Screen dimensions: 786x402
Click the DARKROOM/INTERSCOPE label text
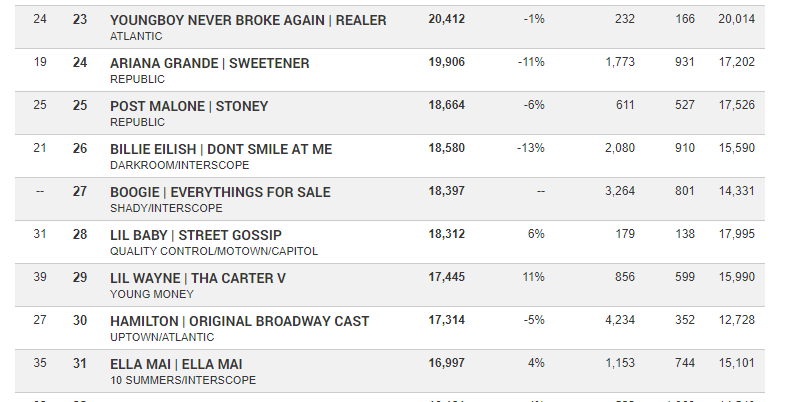click(179, 165)
